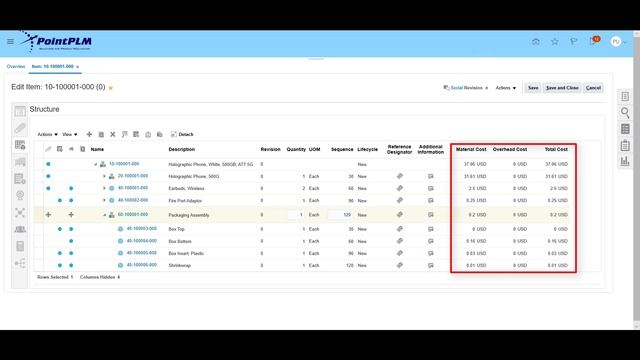Open reference designator for Earbuds, Wireless row
The image size is (640, 360).
click(400, 188)
